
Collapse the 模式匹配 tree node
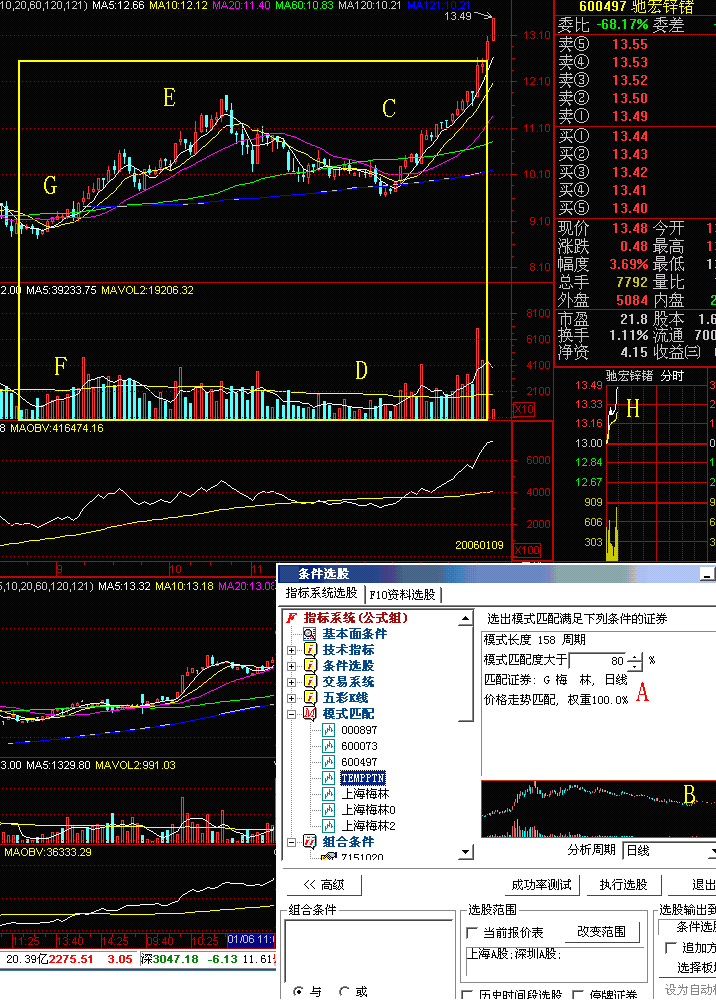tap(292, 714)
